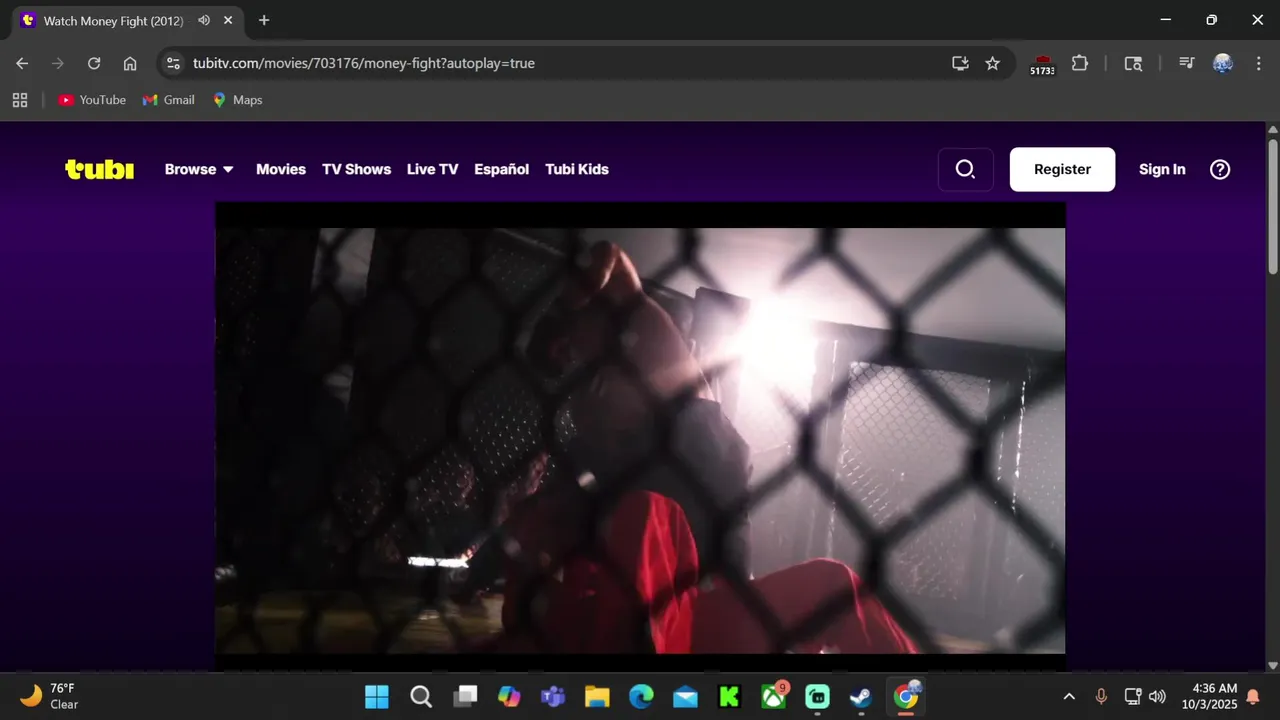The height and width of the screenshot is (720, 1280).
Task: Open the green K app on taskbar
Action: point(729,697)
